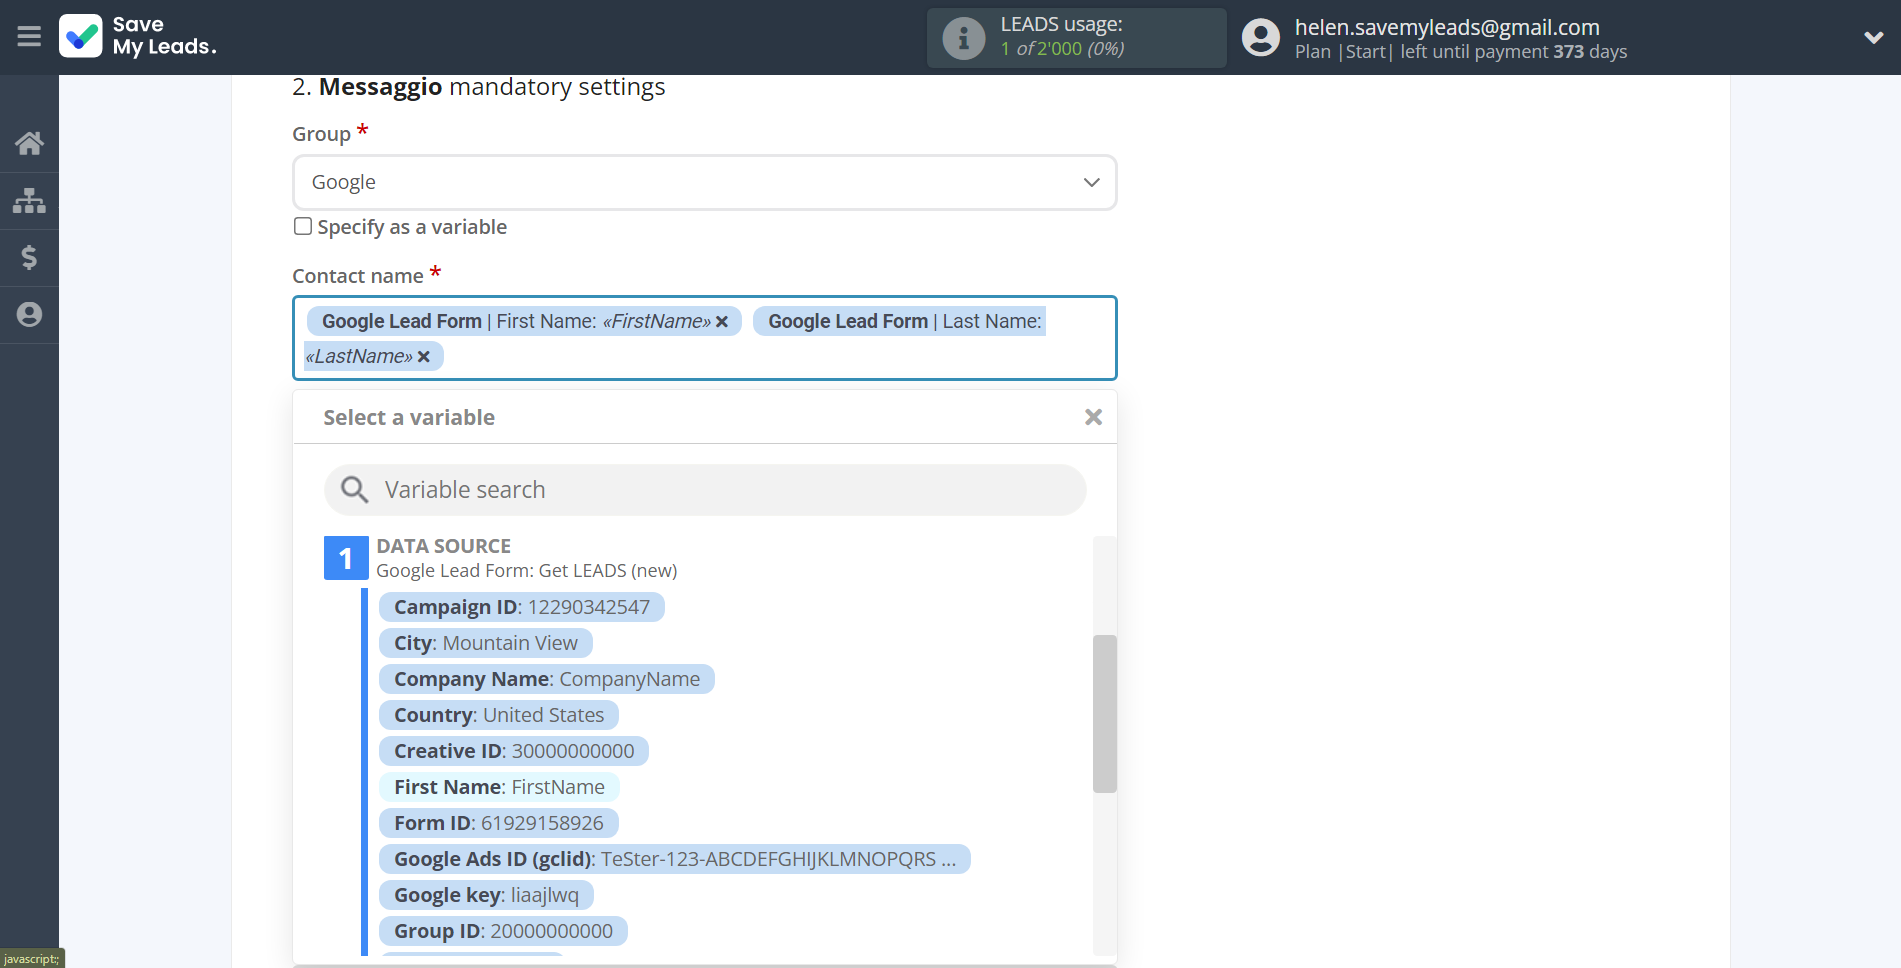
Task: Expand the account menu chevron
Action: pos(1874,38)
